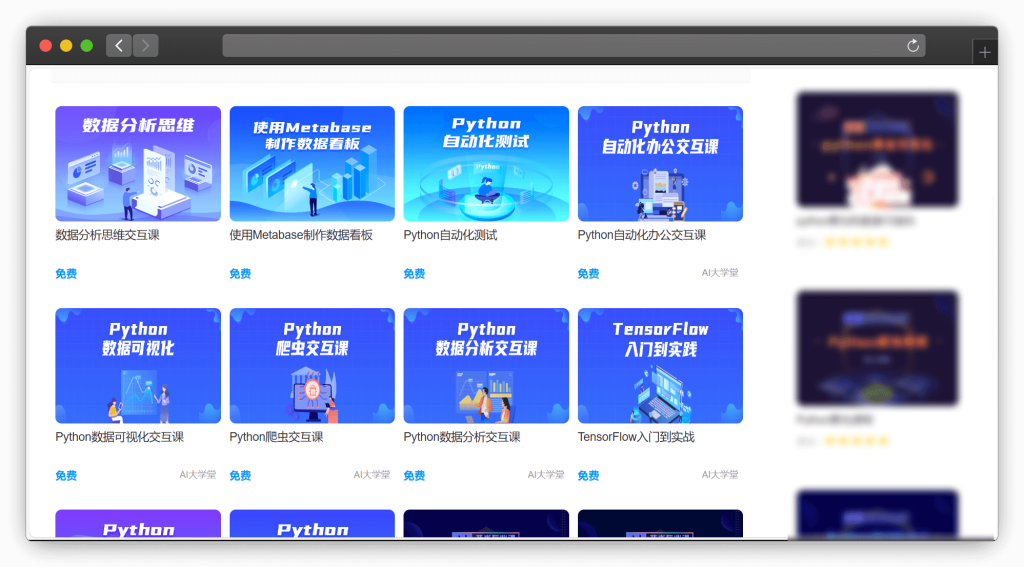Click the 使用Metabase制作数据看板 title link

point(301,235)
